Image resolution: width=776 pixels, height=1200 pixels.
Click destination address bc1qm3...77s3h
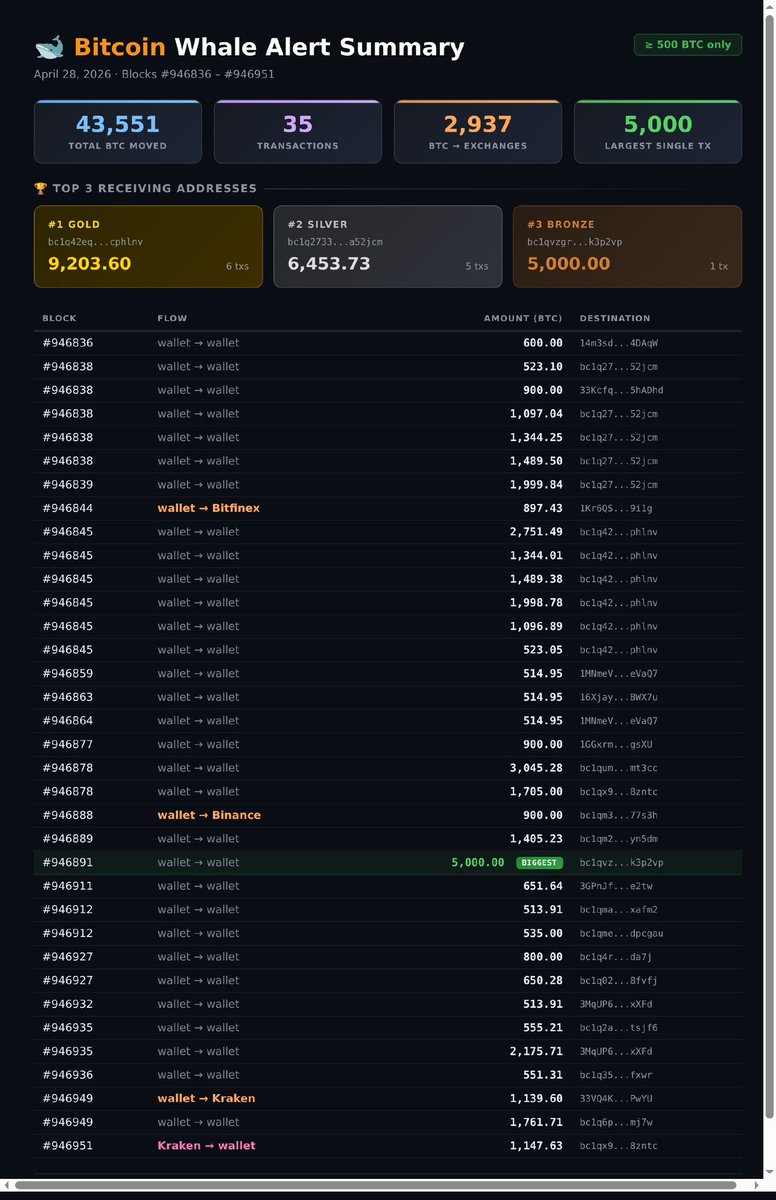[x=619, y=815]
